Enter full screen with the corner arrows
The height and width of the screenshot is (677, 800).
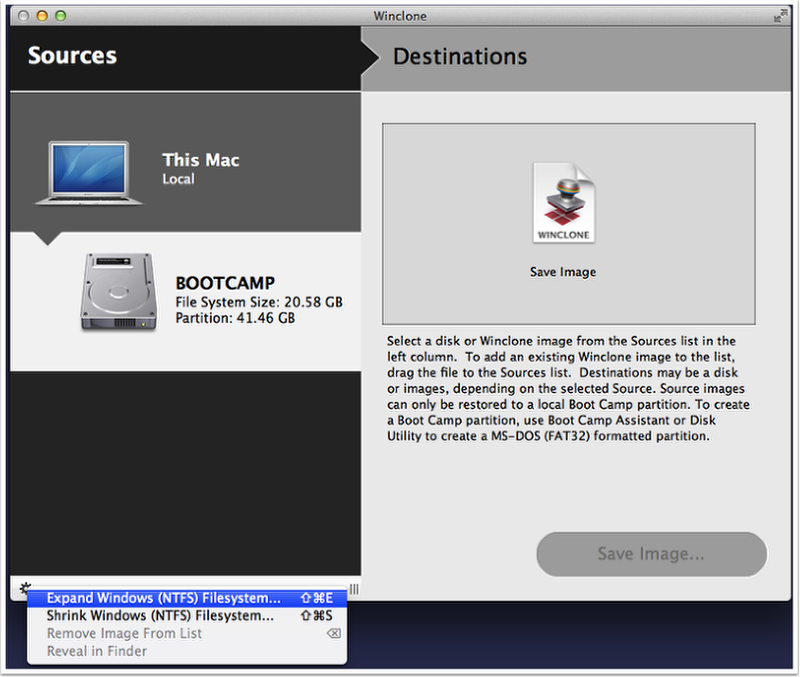pyautogui.click(x=780, y=16)
